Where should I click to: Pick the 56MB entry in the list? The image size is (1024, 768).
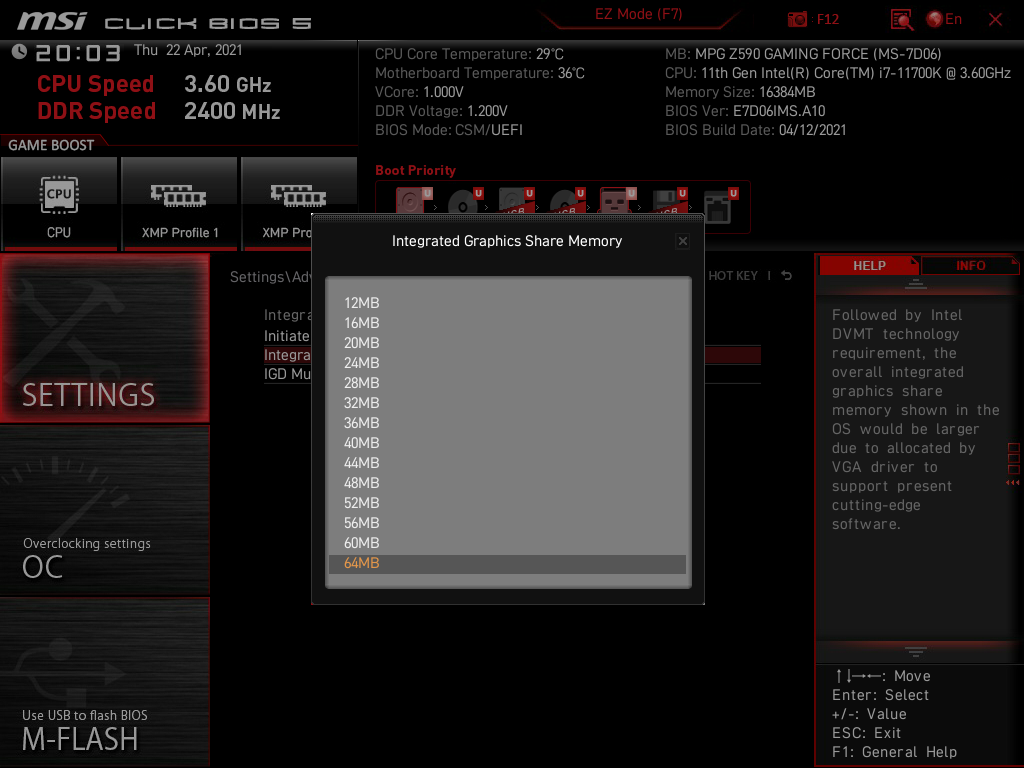(x=507, y=522)
